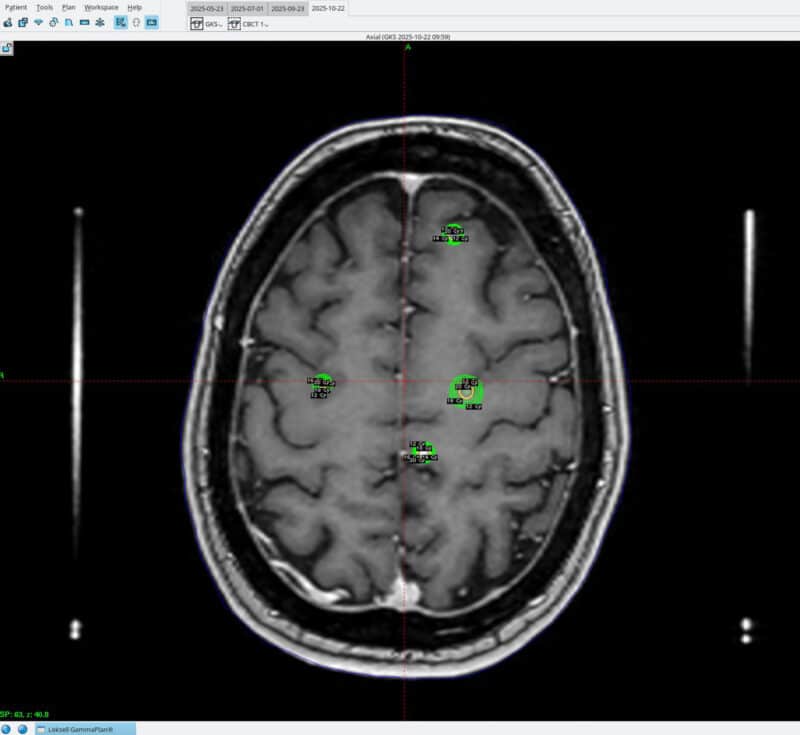
Task: Open the Workspace menu
Action: click(101, 7)
